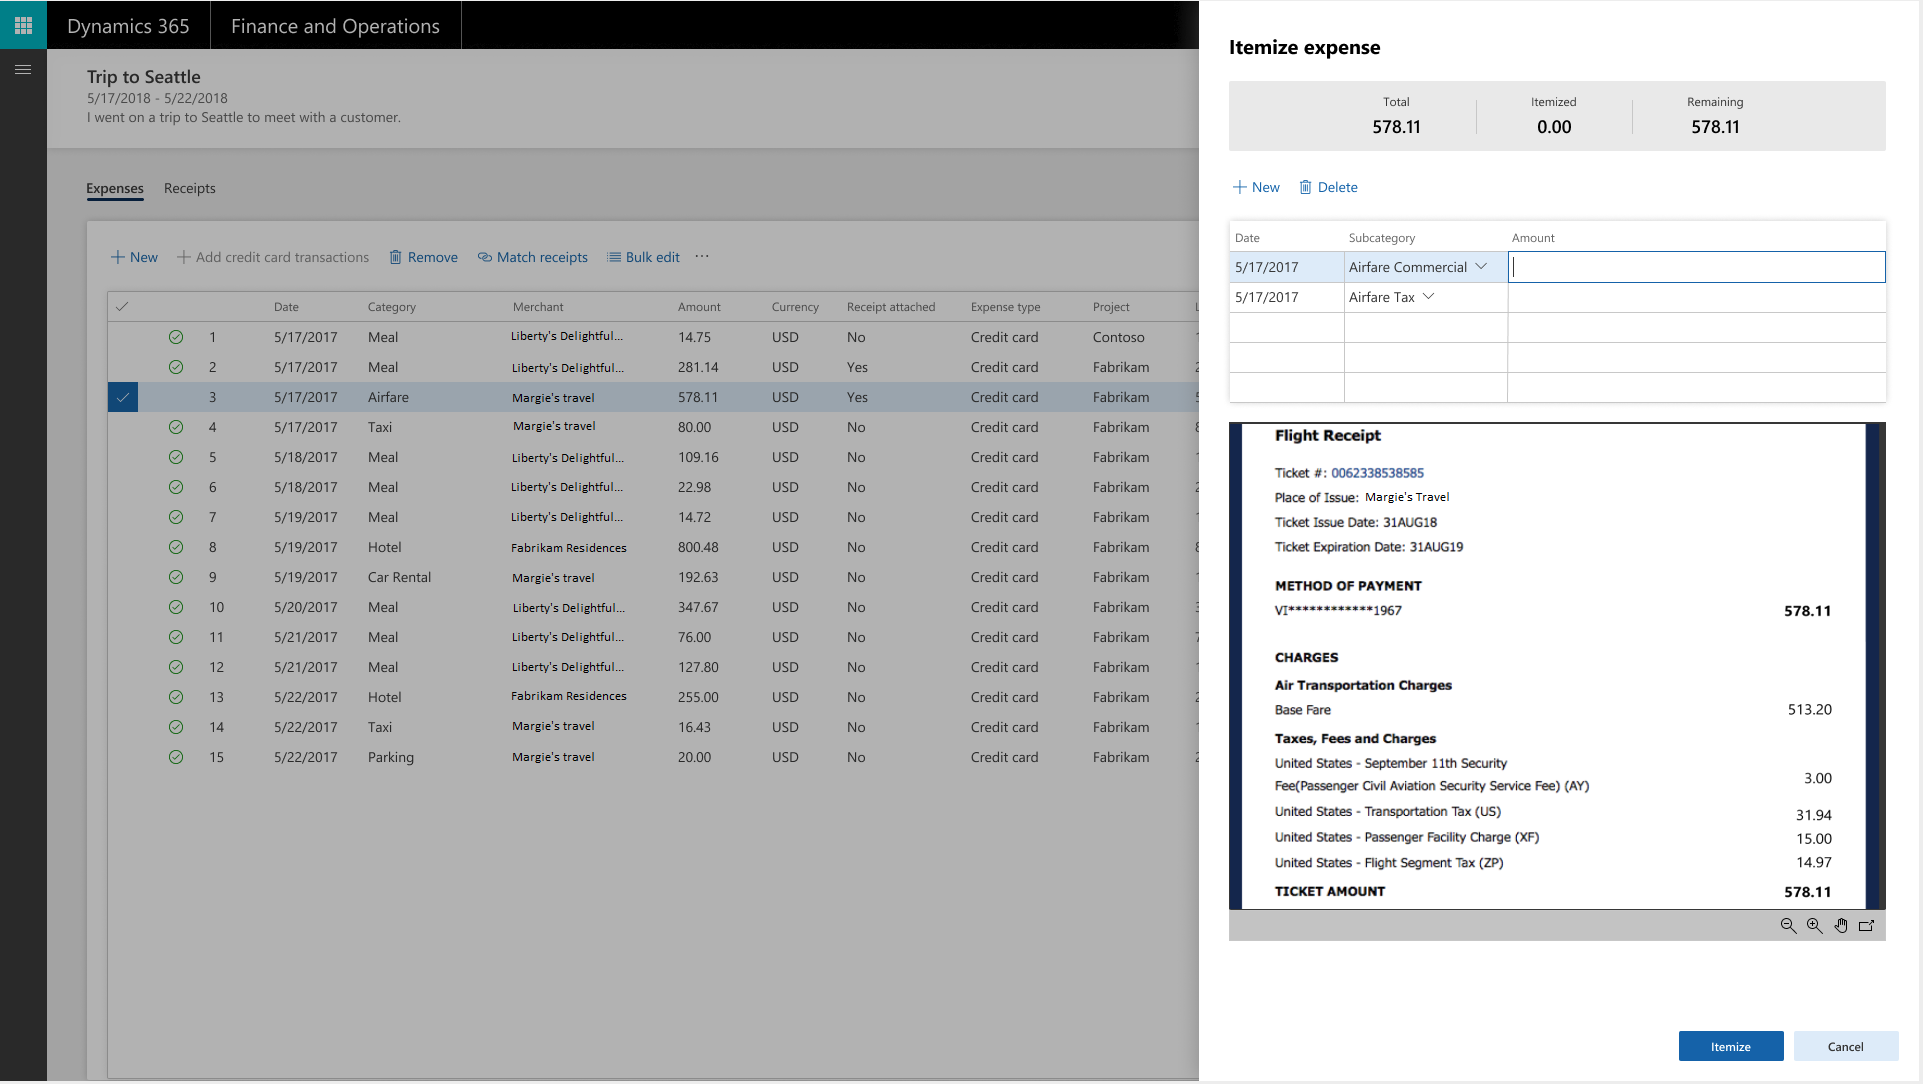Switch to the Receipts tab
This screenshot has width=1923, height=1084.
(x=188, y=187)
